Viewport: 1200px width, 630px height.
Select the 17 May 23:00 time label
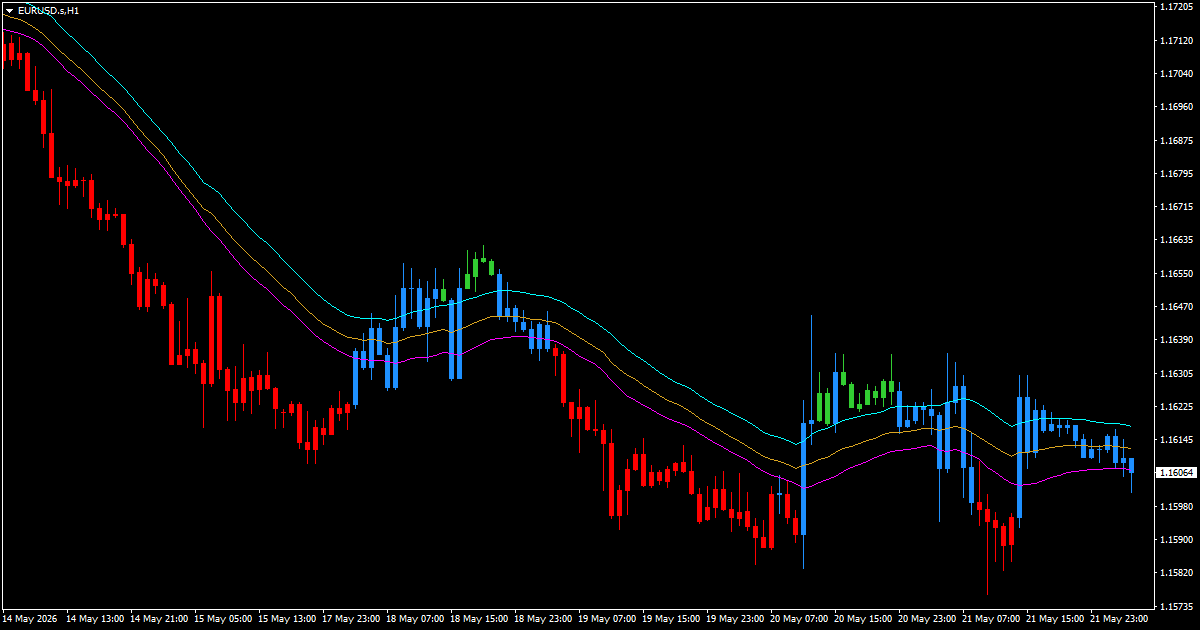click(351, 619)
